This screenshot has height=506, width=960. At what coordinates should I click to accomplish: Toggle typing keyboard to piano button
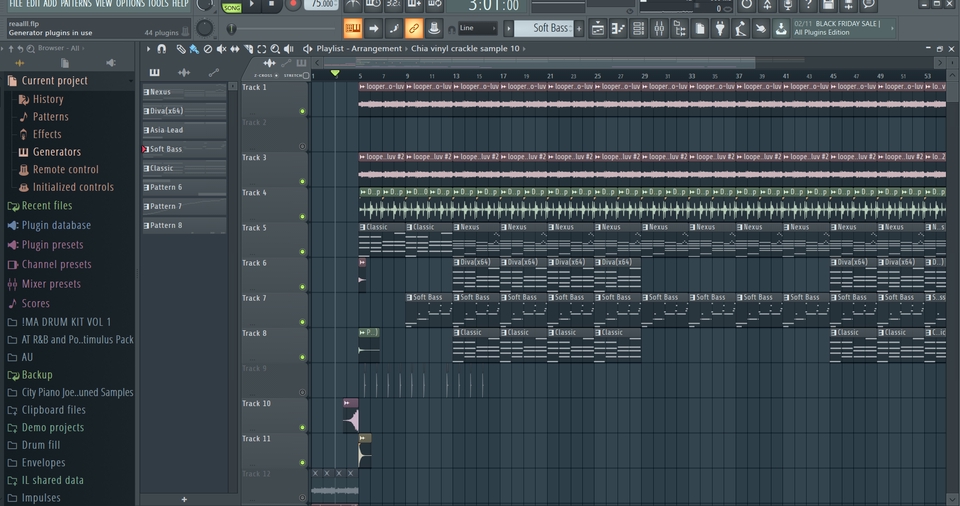click(x=353, y=28)
